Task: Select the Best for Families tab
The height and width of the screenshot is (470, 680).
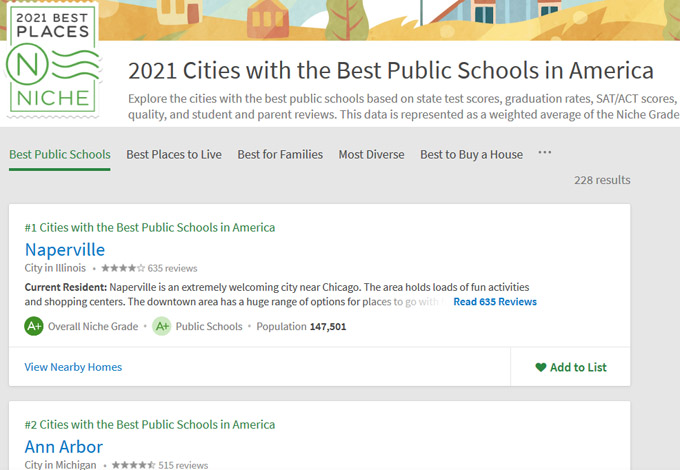Action: [280, 155]
